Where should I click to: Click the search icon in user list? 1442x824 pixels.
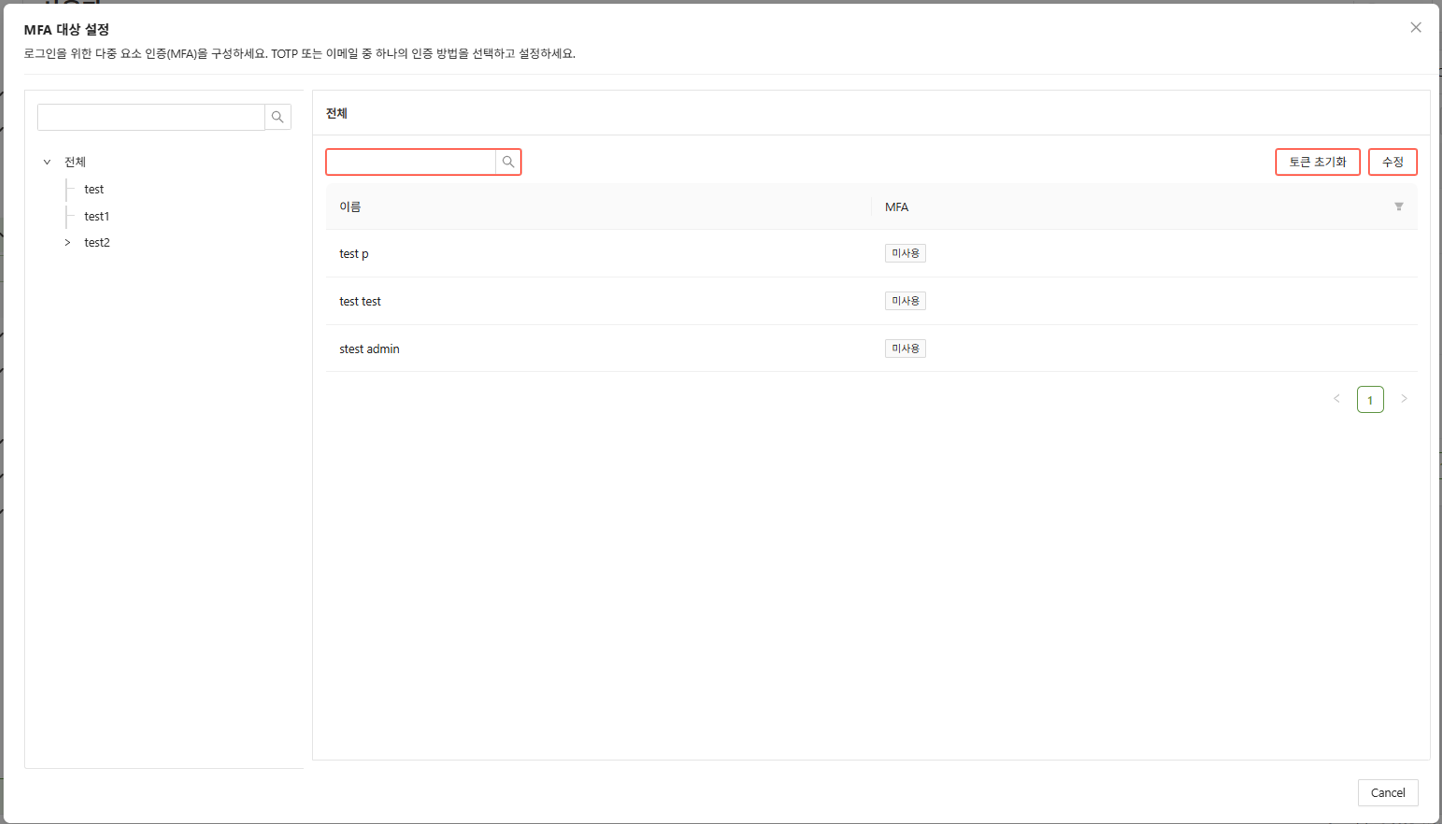coord(508,162)
